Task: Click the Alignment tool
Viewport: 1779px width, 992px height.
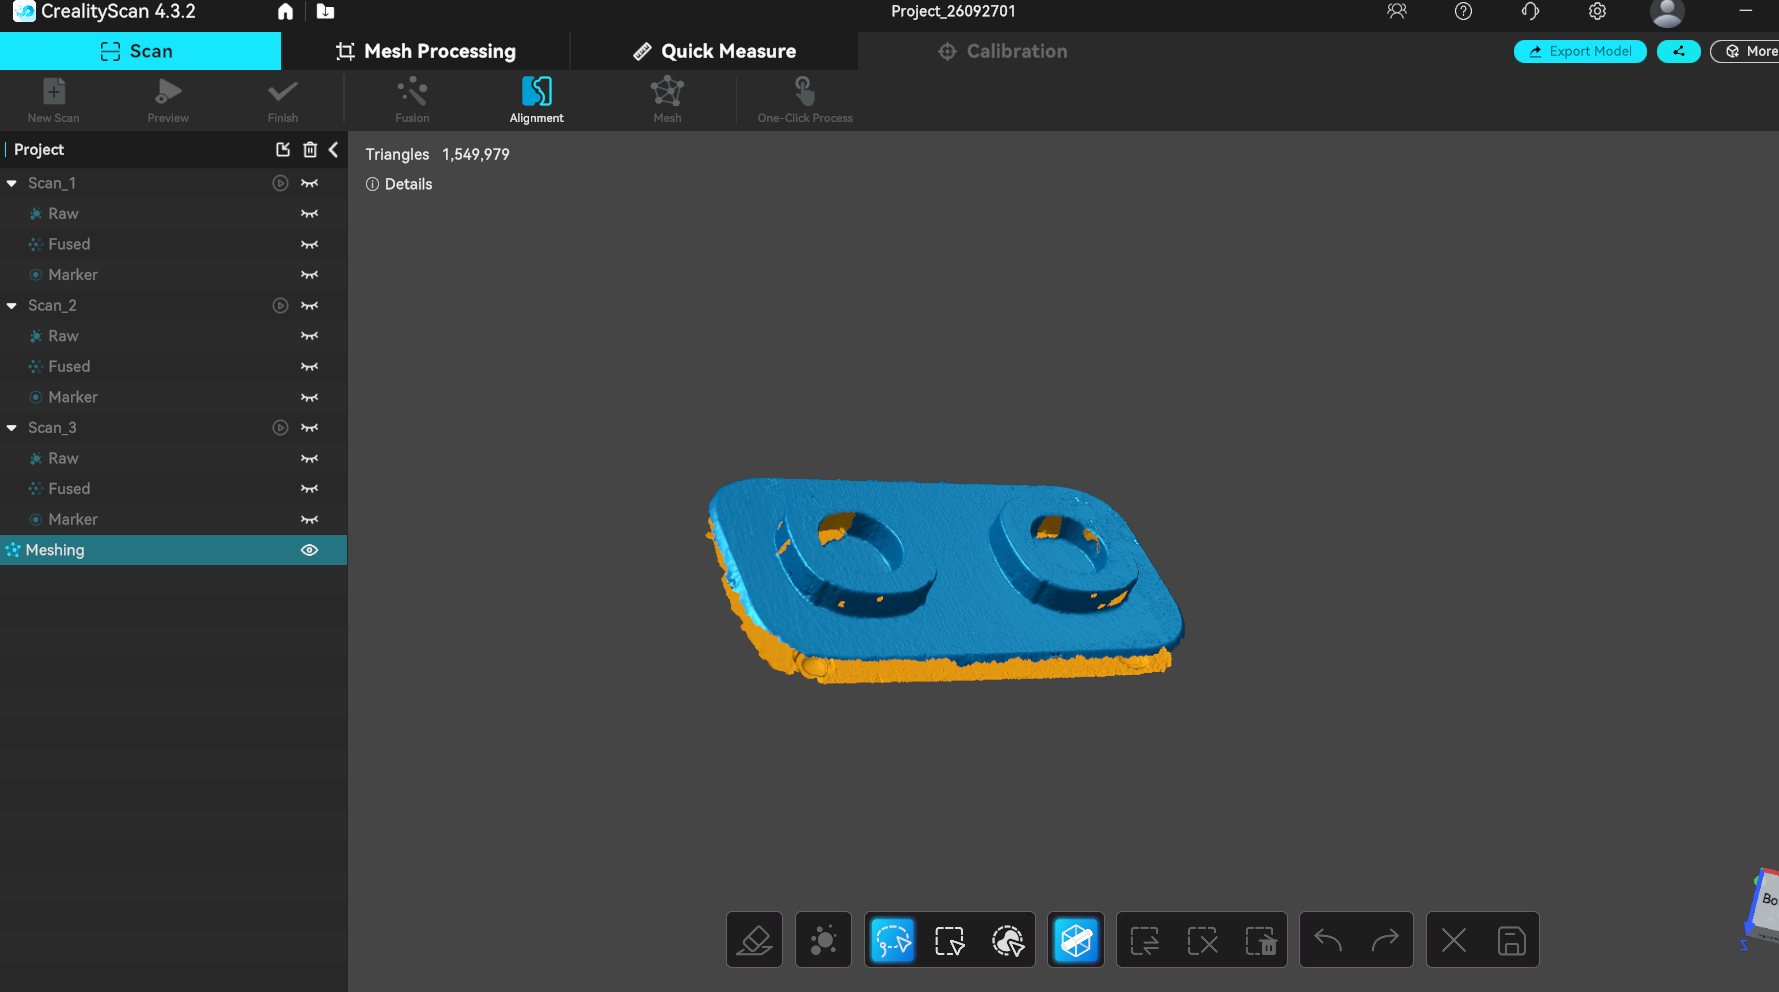Action: 537,100
